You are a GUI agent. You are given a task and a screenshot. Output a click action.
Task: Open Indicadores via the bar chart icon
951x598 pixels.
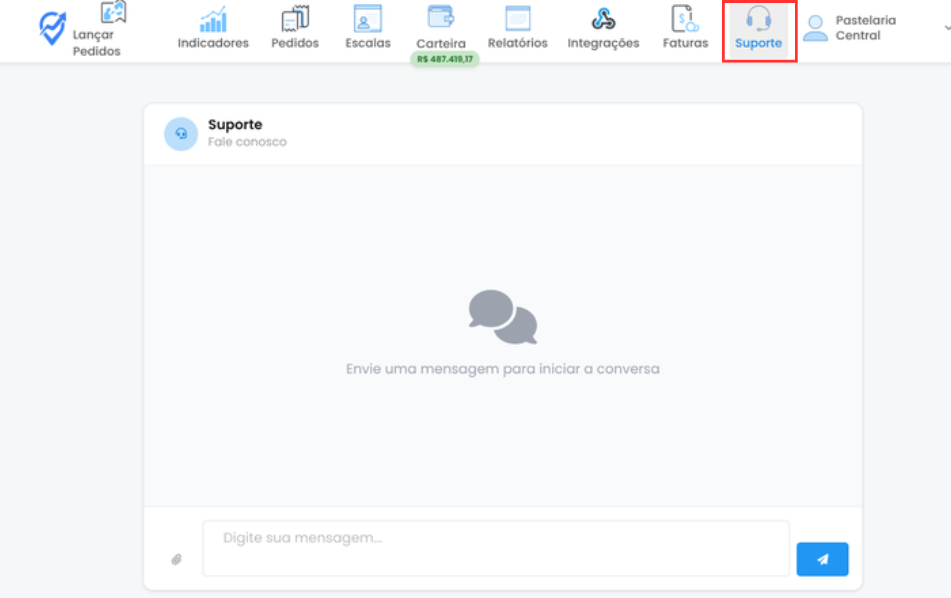(213, 20)
